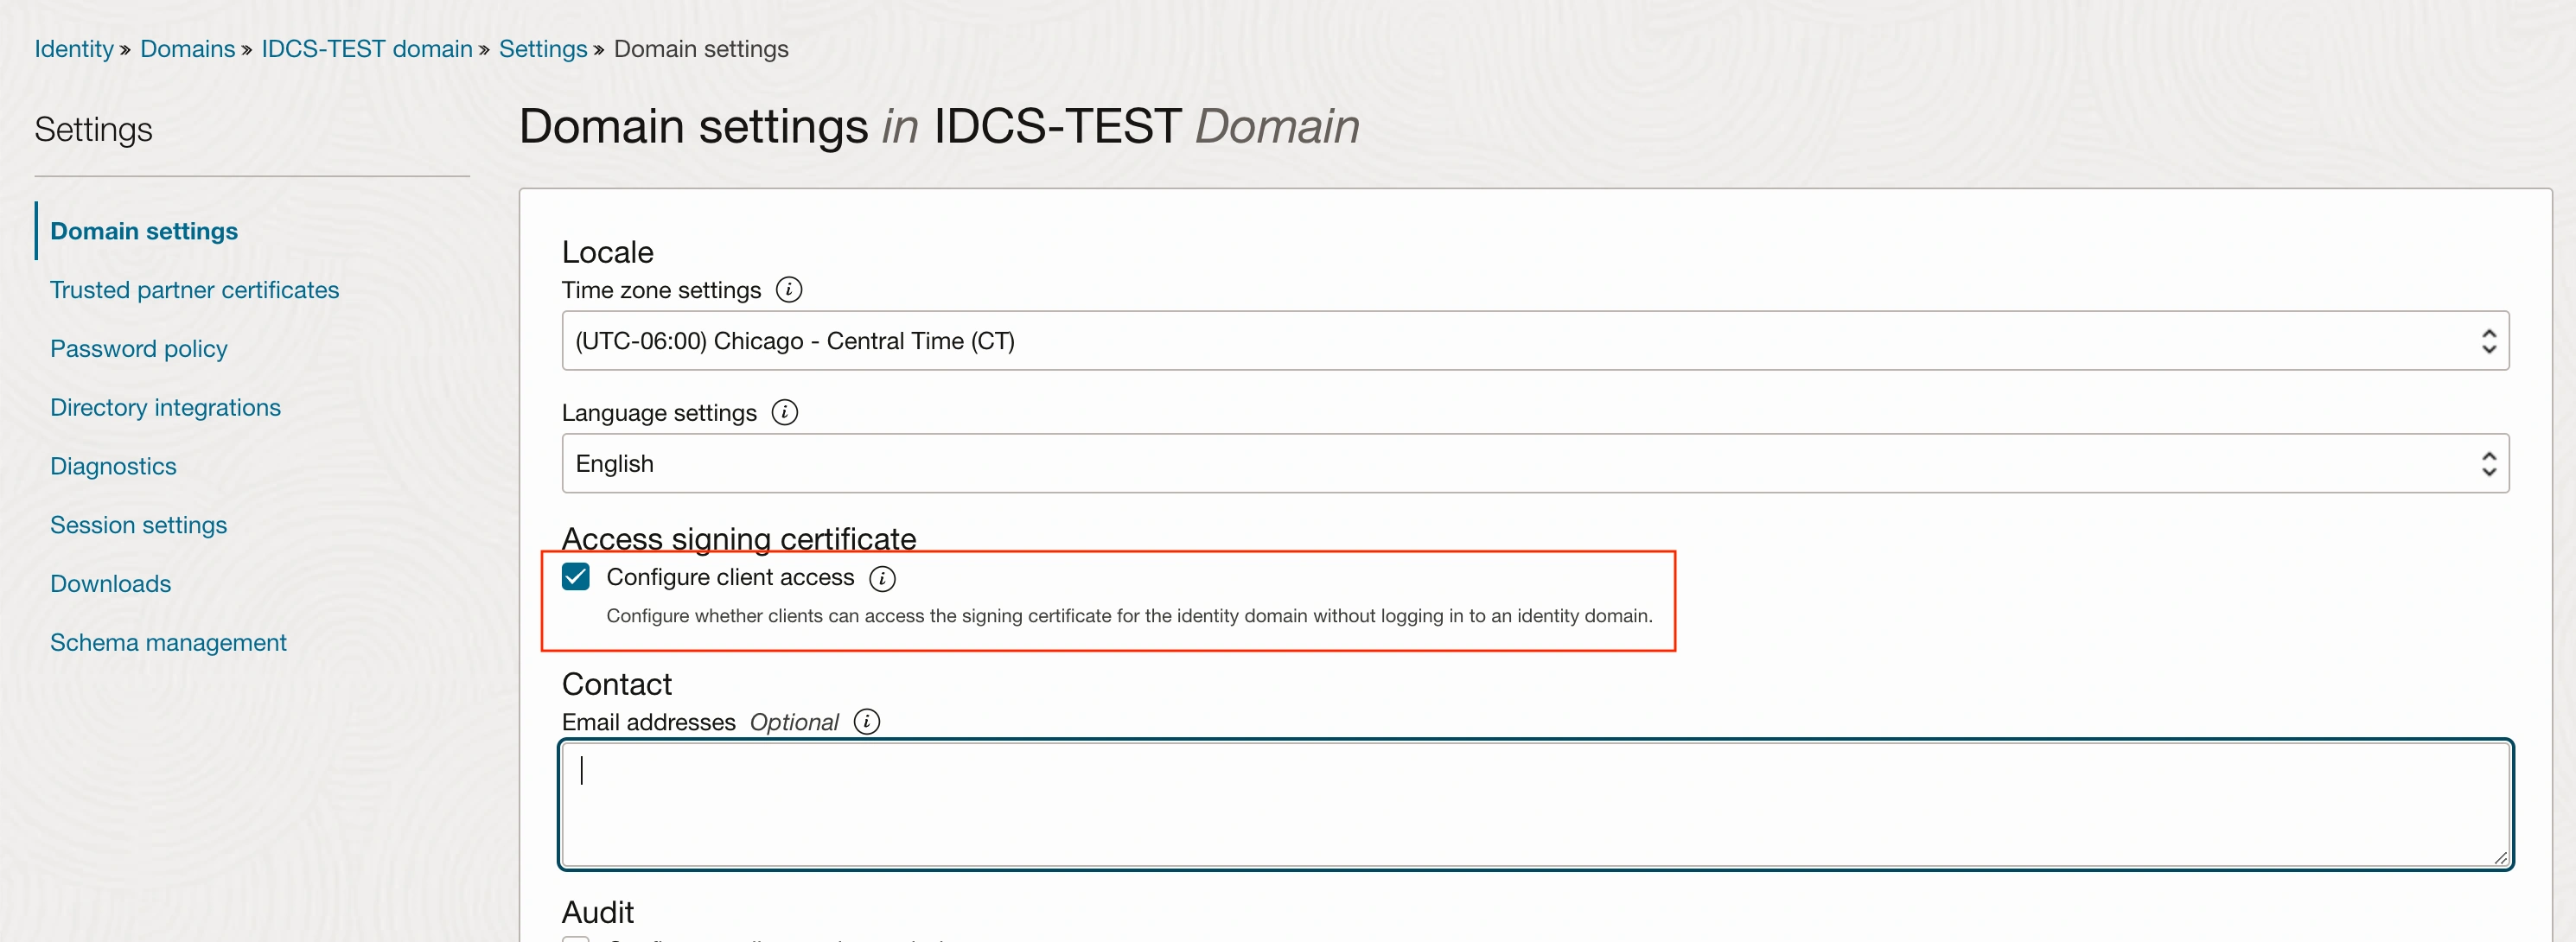The width and height of the screenshot is (2576, 942).
Task: Open Trusted partner certificates page
Action: [x=194, y=289]
